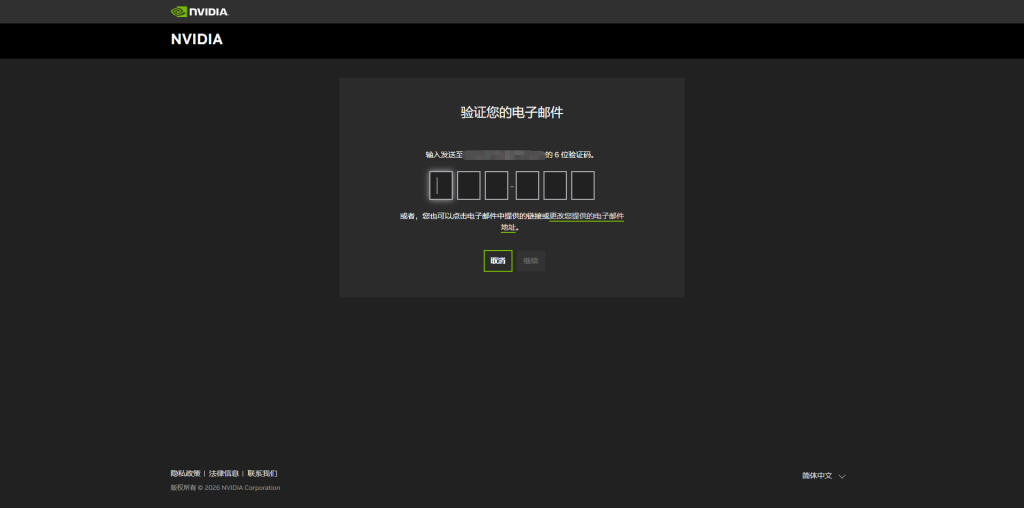The height and width of the screenshot is (508, 1024).
Task: Click the greyed-out 继续 button
Action: pyautogui.click(x=531, y=261)
